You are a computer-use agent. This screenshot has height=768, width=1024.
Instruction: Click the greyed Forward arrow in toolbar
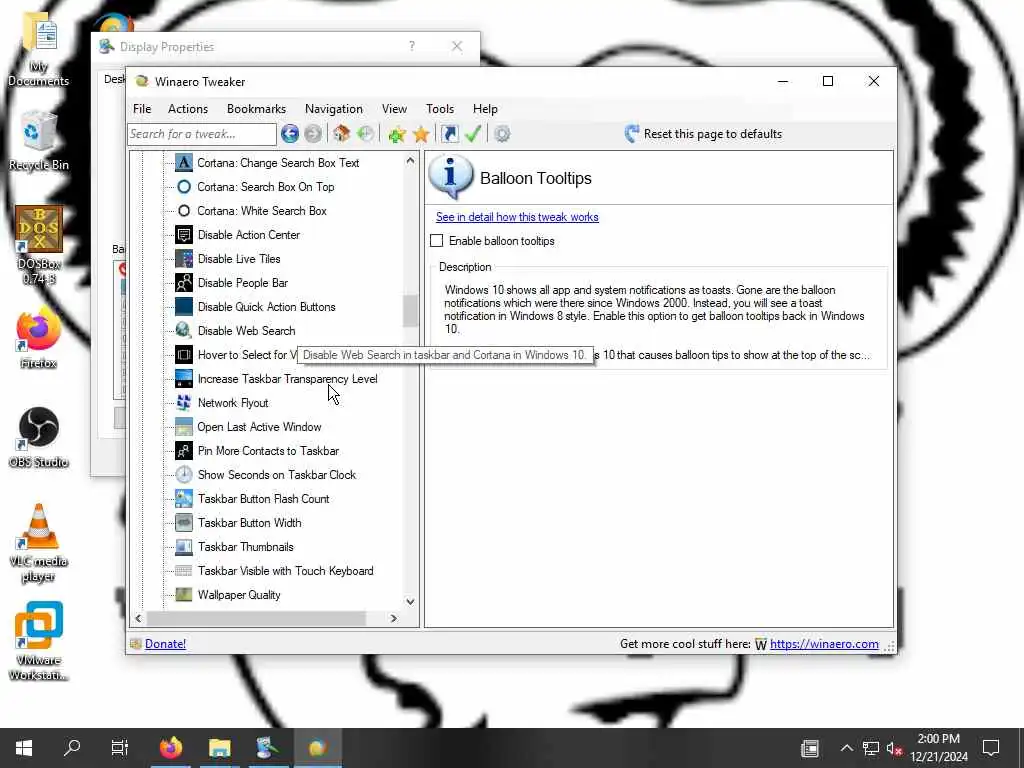pyautogui.click(x=313, y=134)
